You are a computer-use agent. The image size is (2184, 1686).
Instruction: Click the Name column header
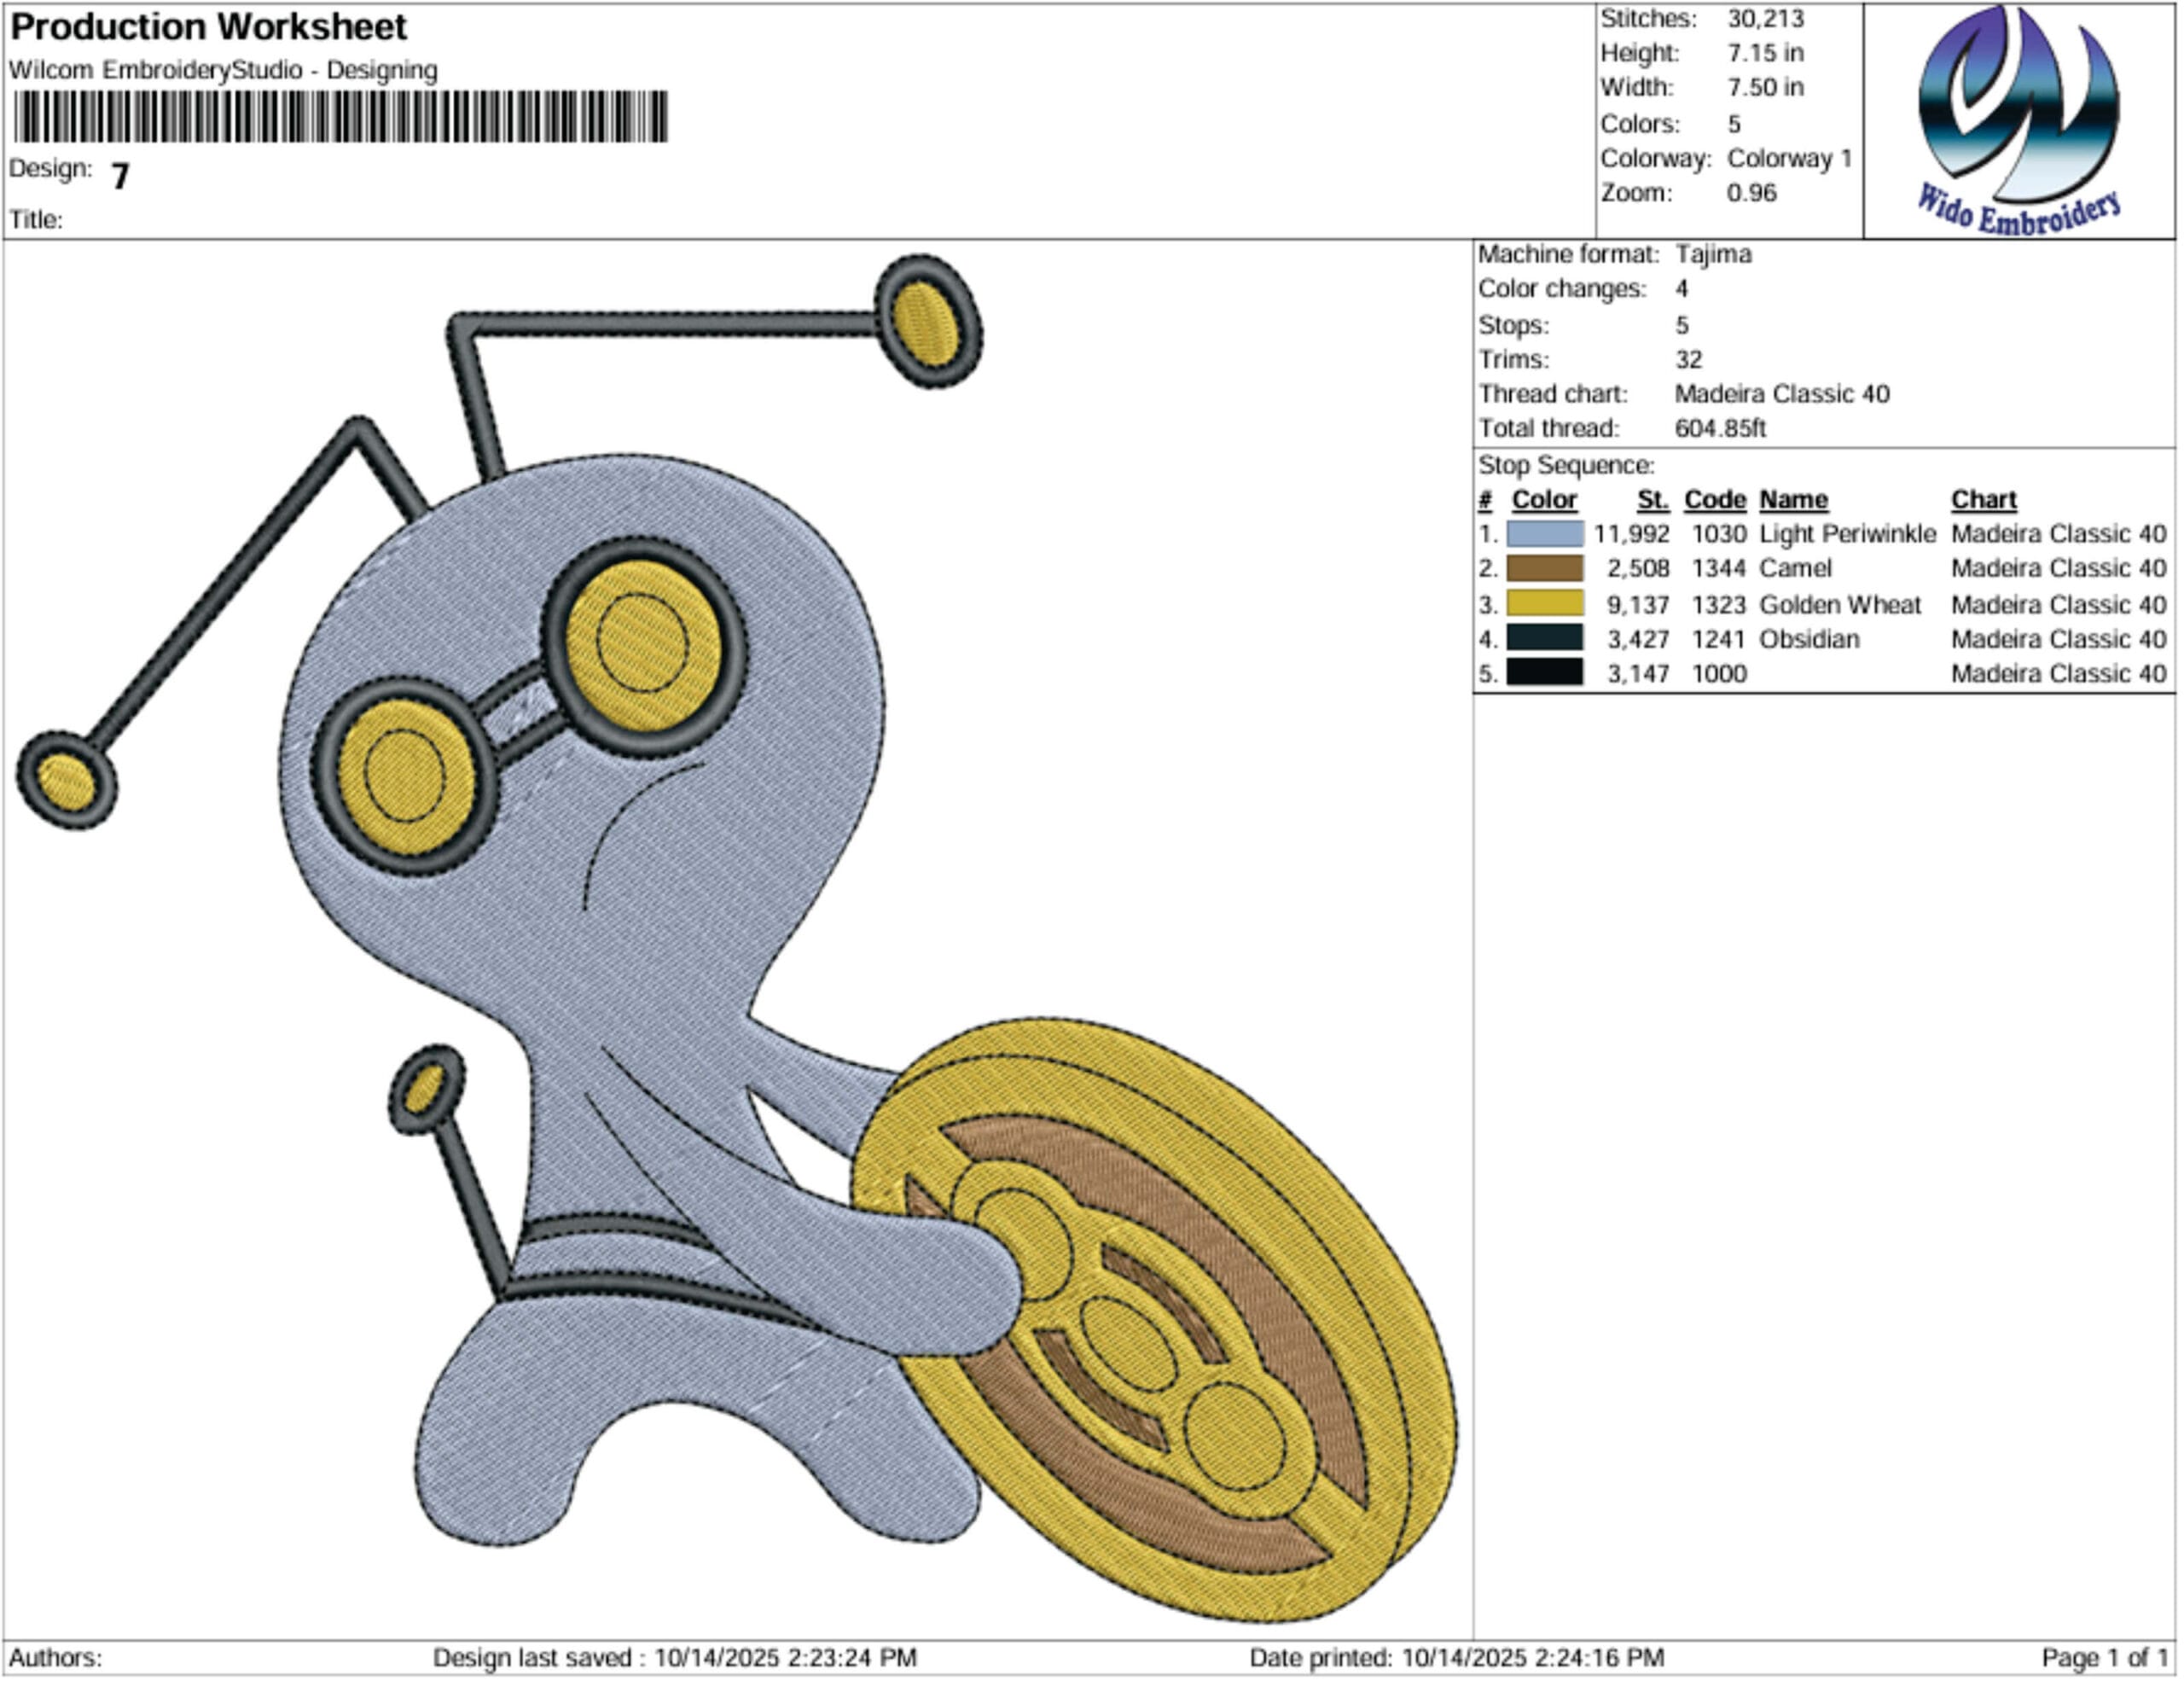point(1793,499)
